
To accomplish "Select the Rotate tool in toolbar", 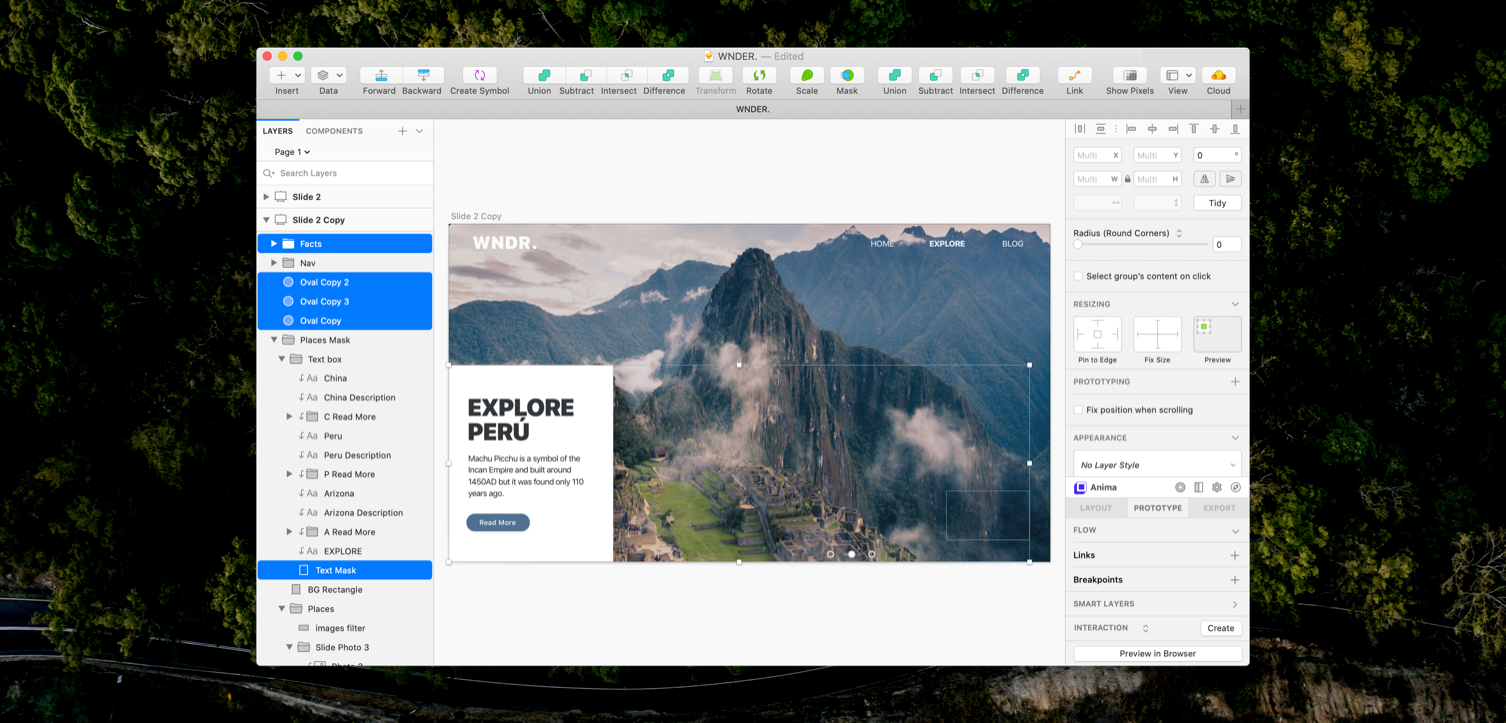I will 759,76.
